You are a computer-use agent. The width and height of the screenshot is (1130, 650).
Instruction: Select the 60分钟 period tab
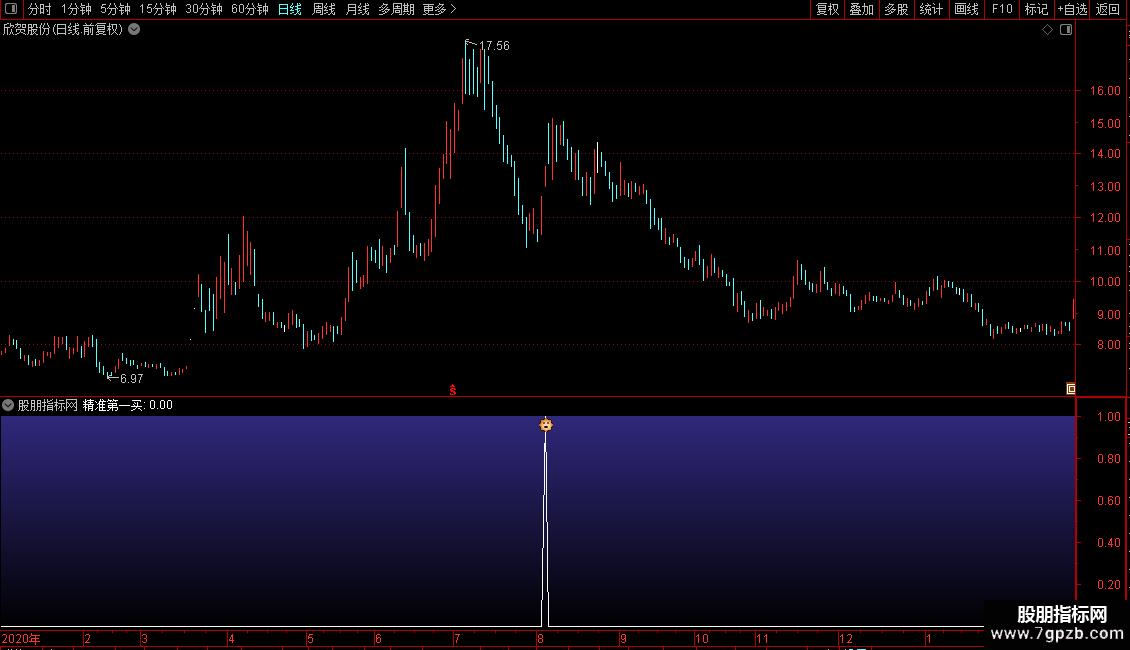coord(249,9)
